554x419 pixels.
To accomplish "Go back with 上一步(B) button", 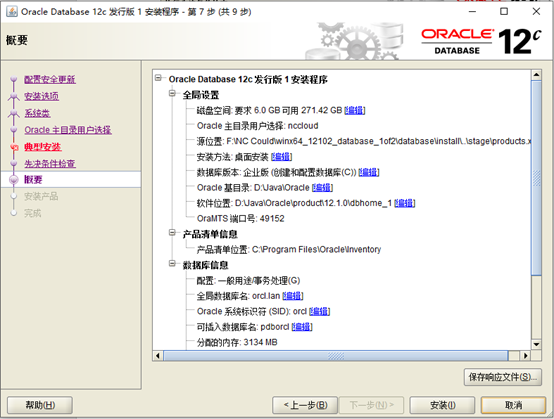I will tap(305, 405).
